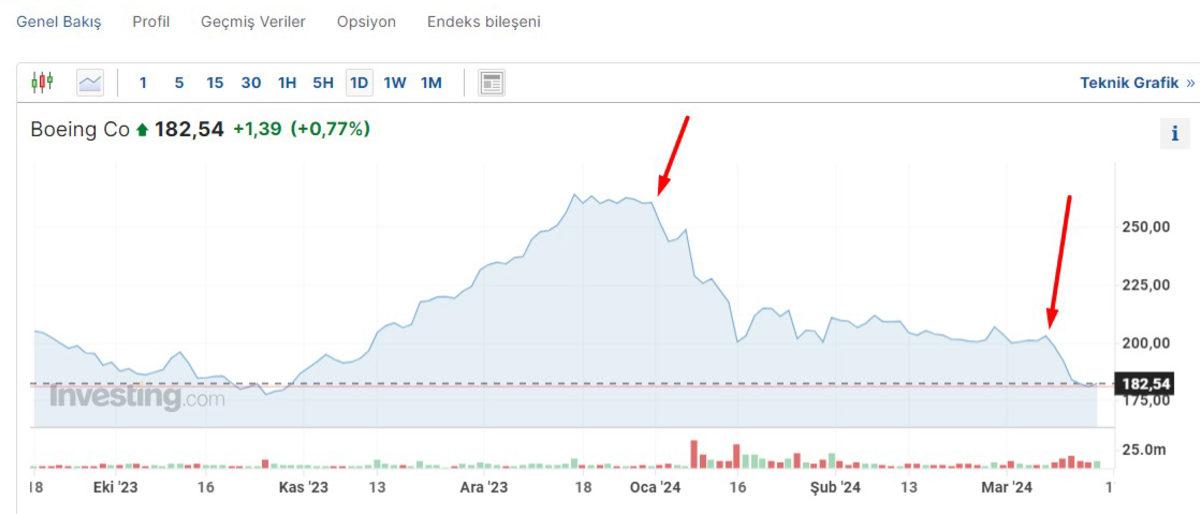Screen dimensions: 1200x514
Task: Select the 15-minute timeframe
Action: pos(215,82)
